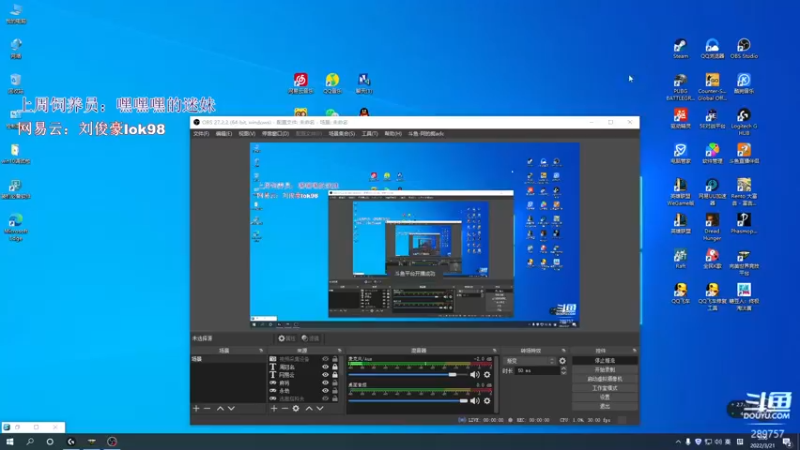Click the Settings button in Controls panel

click(x=605, y=397)
